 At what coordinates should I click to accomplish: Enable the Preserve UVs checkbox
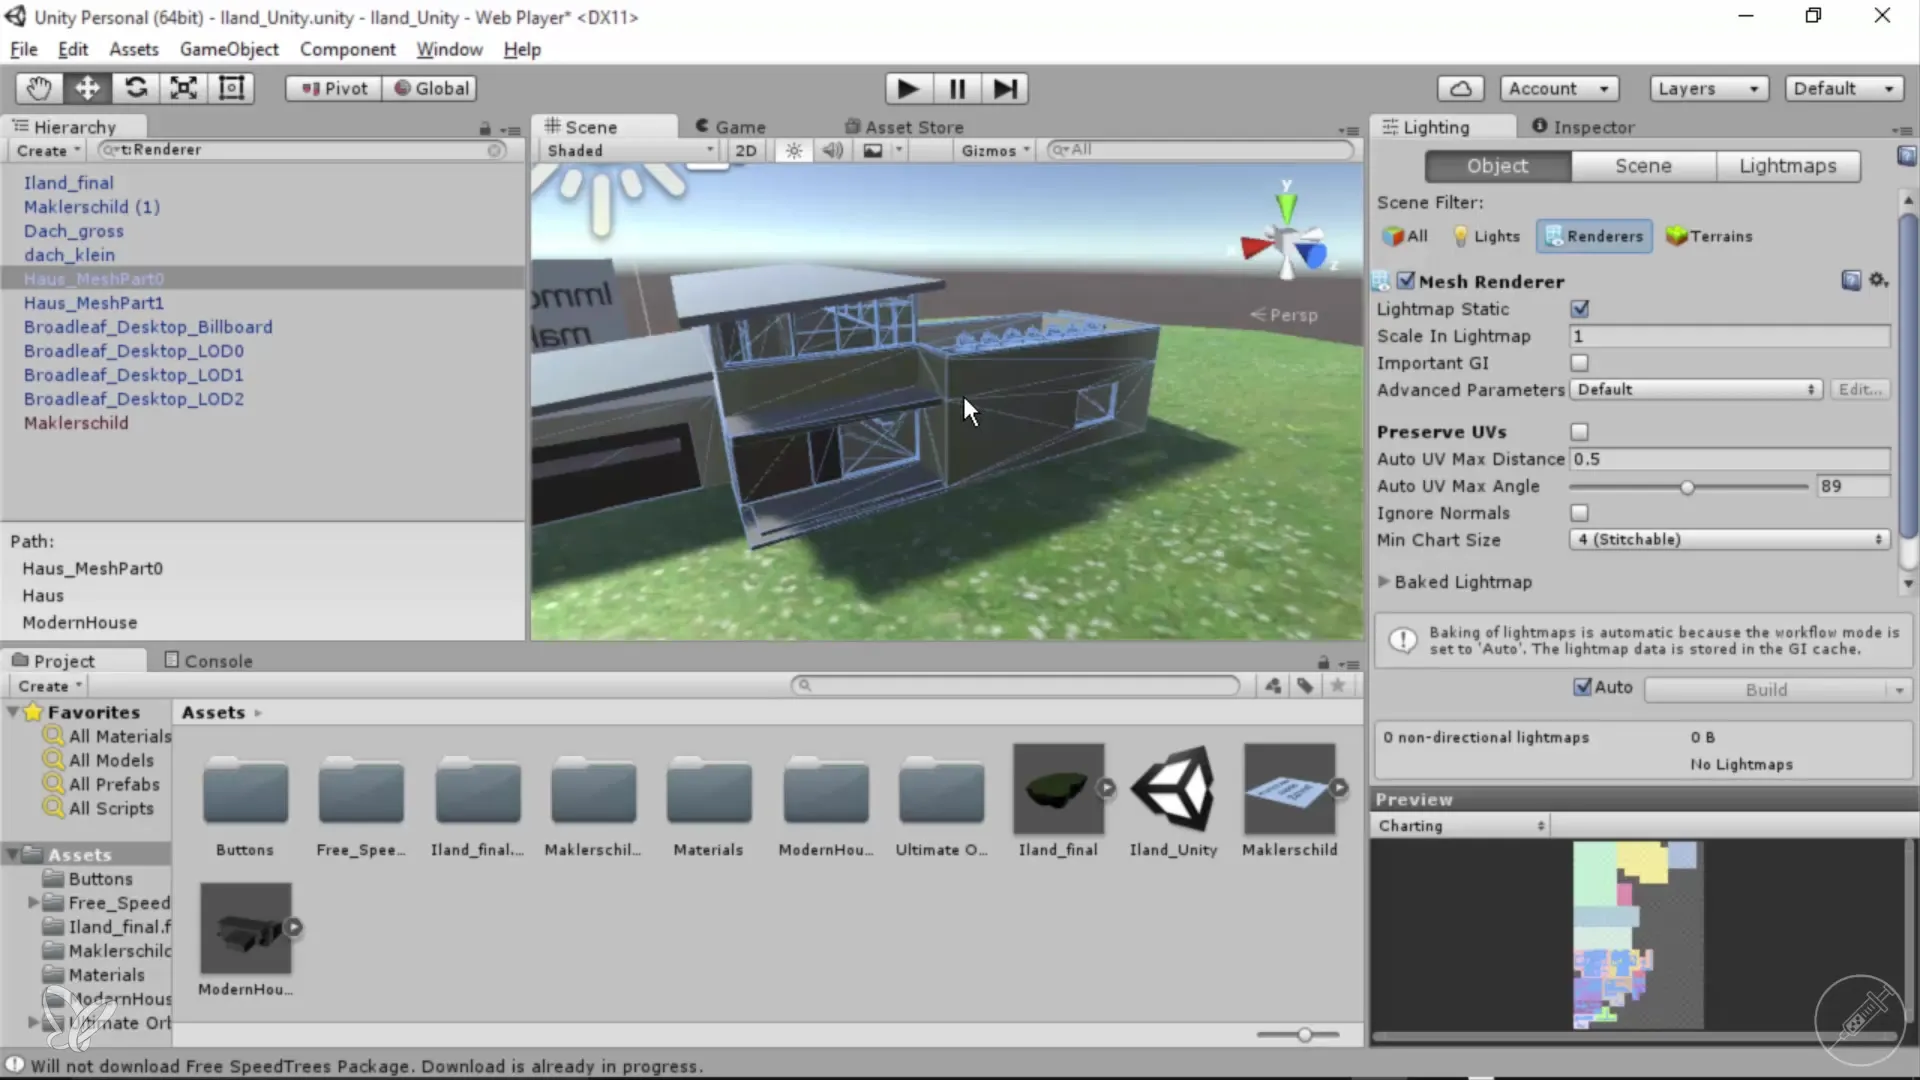click(1580, 432)
